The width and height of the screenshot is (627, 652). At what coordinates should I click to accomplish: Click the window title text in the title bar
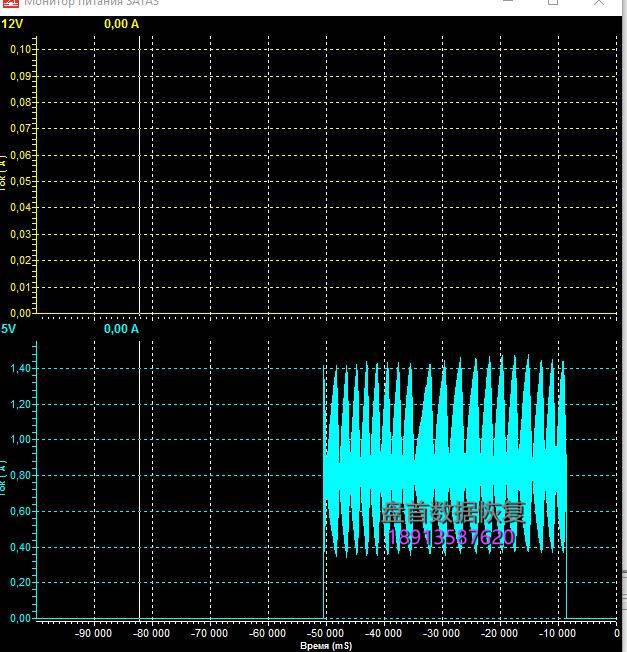click(x=91, y=2)
